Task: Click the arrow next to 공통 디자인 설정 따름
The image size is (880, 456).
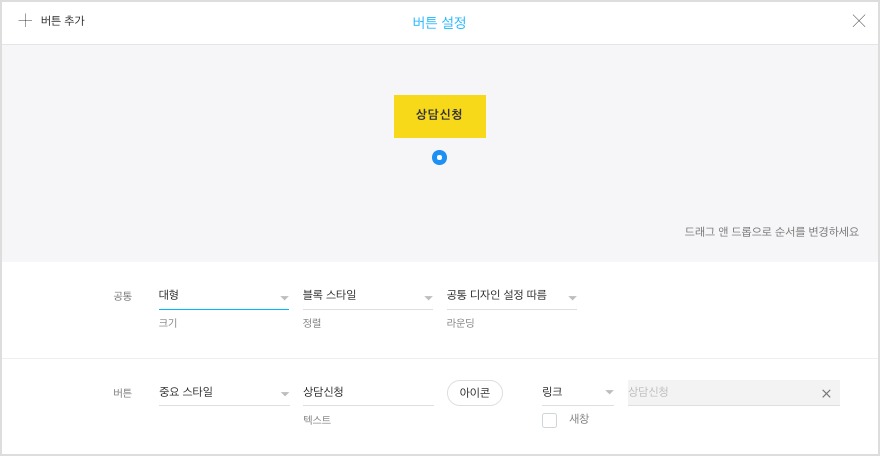Action: [572, 298]
